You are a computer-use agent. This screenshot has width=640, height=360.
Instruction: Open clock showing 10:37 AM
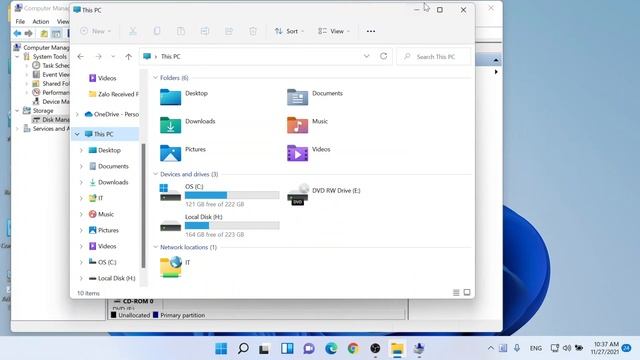pos(606,348)
